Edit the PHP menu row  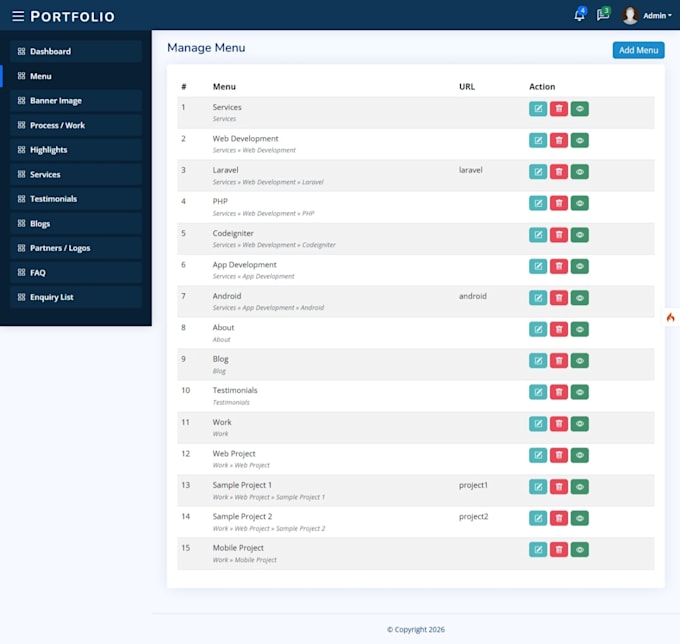(x=538, y=203)
